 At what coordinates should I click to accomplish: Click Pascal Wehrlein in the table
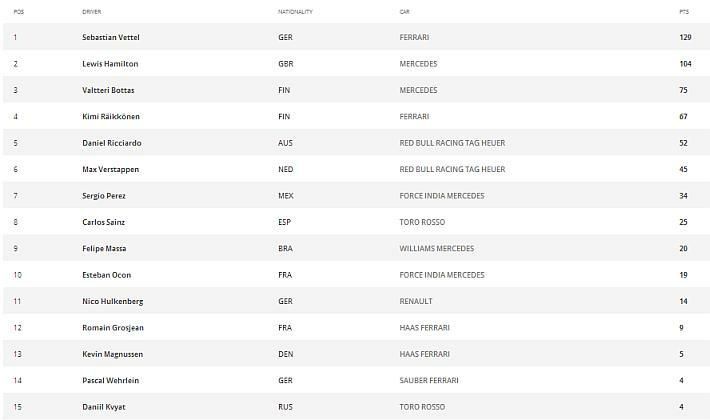tap(109, 381)
